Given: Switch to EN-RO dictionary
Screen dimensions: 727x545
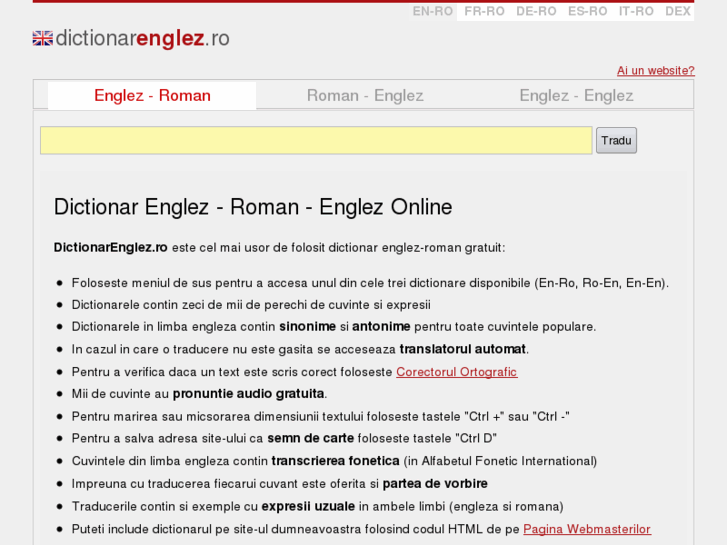Looking at the screenshot, I should [x=433, y=11].
